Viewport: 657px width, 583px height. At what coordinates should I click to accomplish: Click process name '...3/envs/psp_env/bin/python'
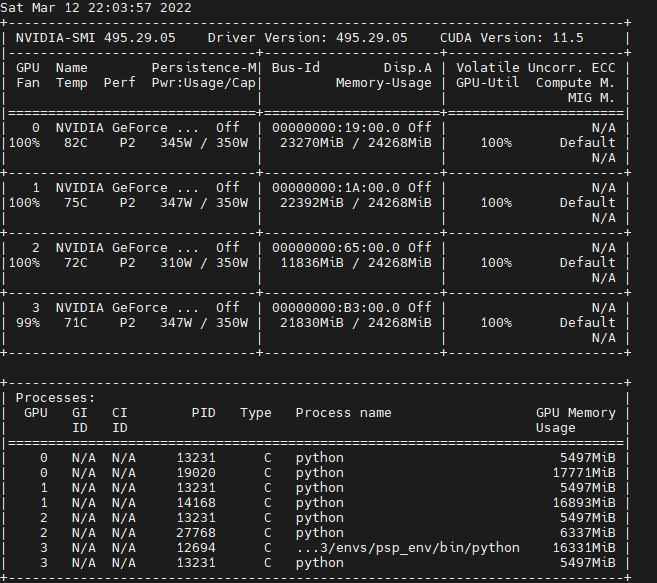point(408,548)
